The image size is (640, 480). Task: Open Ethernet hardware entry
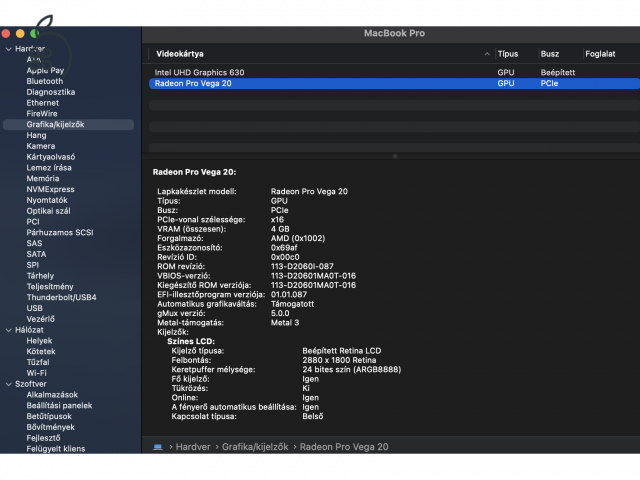tap(42, 103)
